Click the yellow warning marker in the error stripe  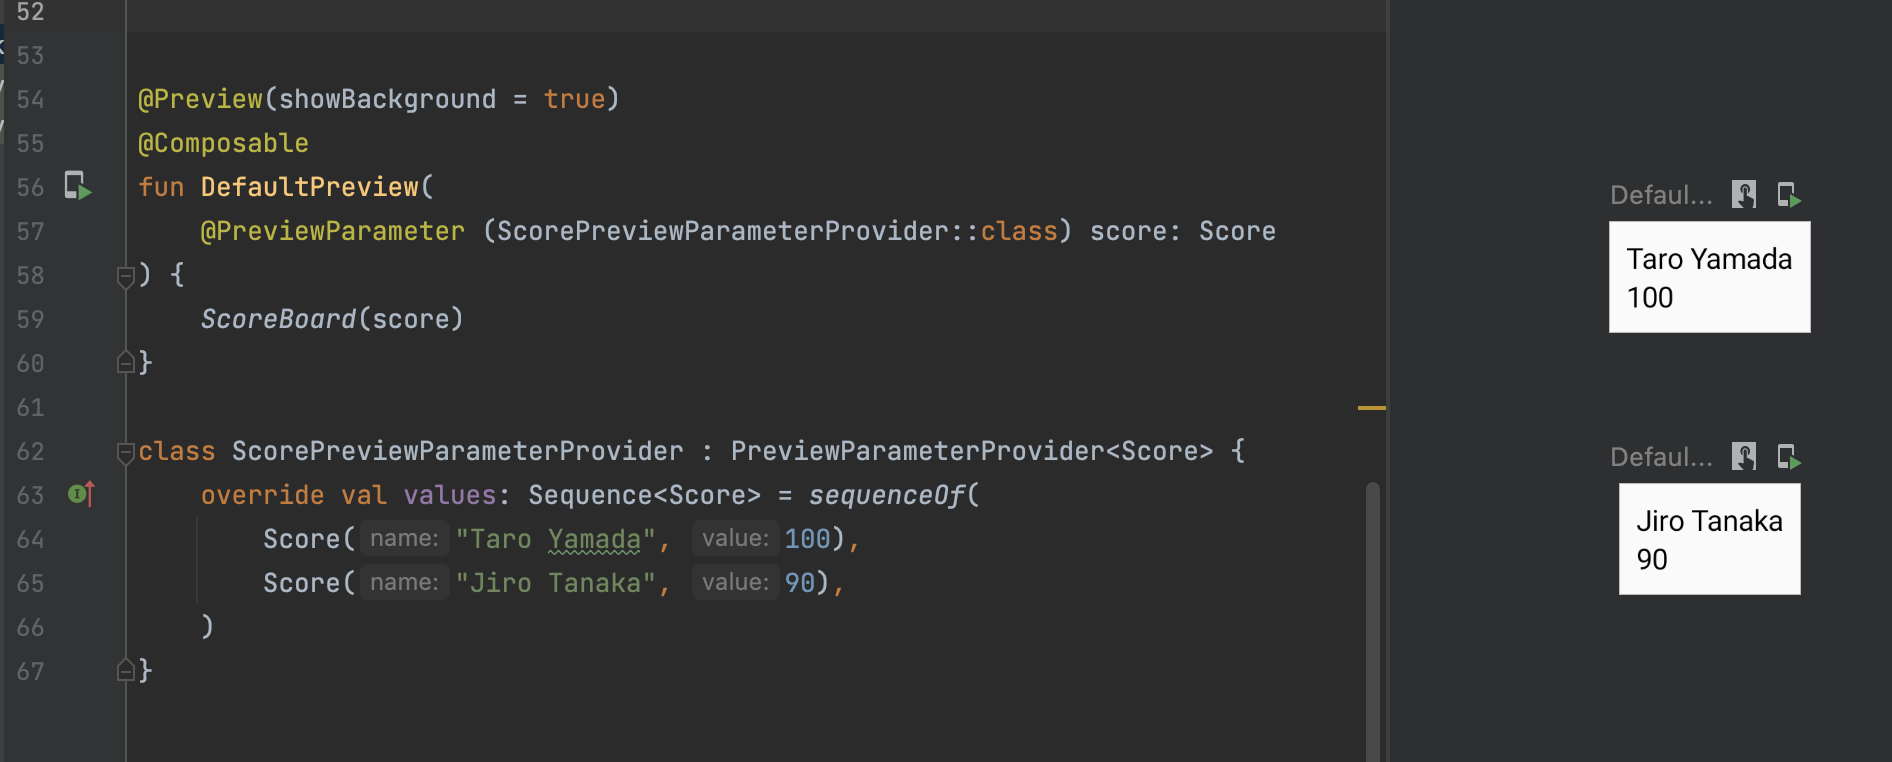(x=1371, y=408)
